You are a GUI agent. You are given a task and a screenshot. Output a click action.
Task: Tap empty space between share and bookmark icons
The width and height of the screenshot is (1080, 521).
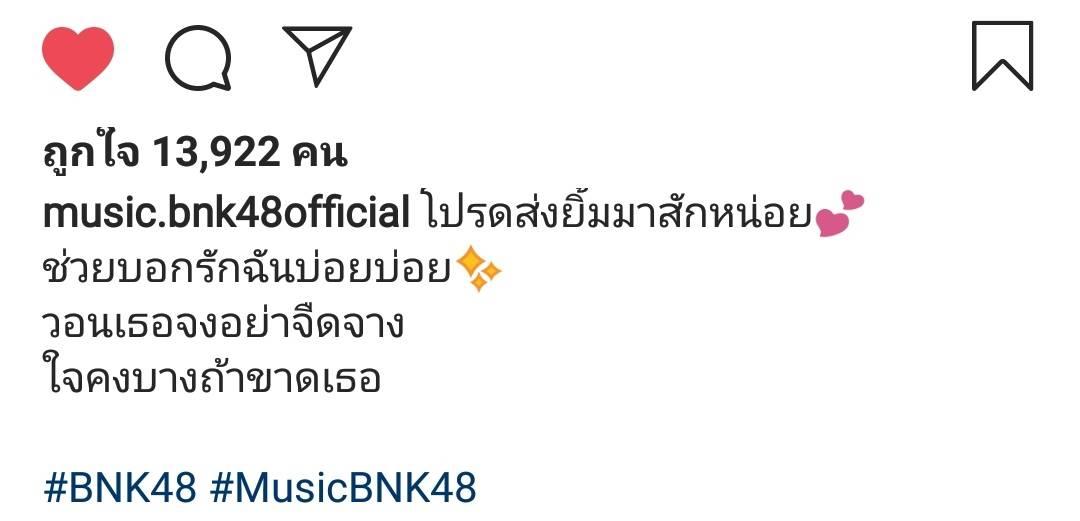click(x=661, y=57)
